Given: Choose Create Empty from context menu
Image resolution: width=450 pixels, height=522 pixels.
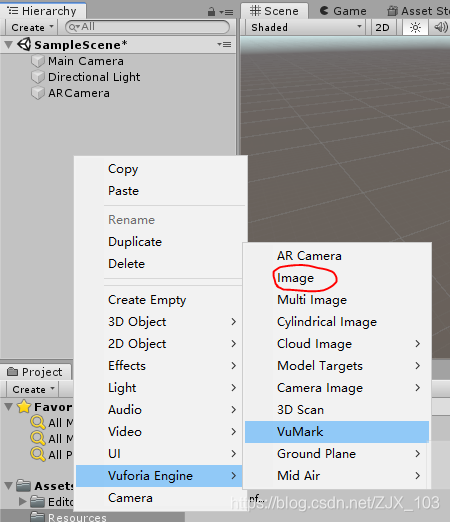Looking at the screenshot, I should tap(159, 300).
